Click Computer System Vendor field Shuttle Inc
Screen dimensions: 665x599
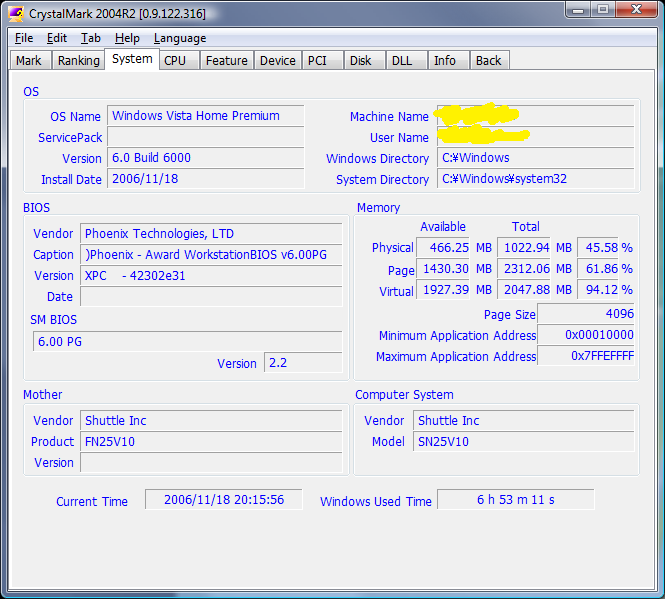coord(524,420)
